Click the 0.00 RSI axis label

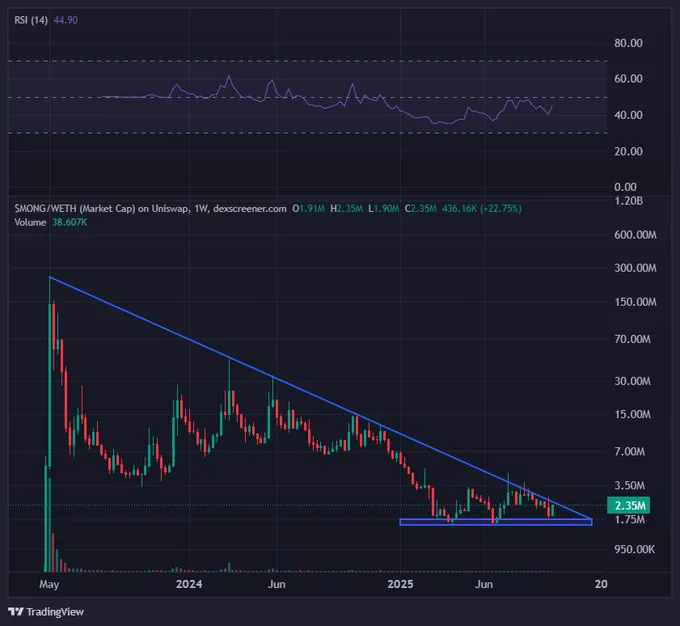point(625,187)
